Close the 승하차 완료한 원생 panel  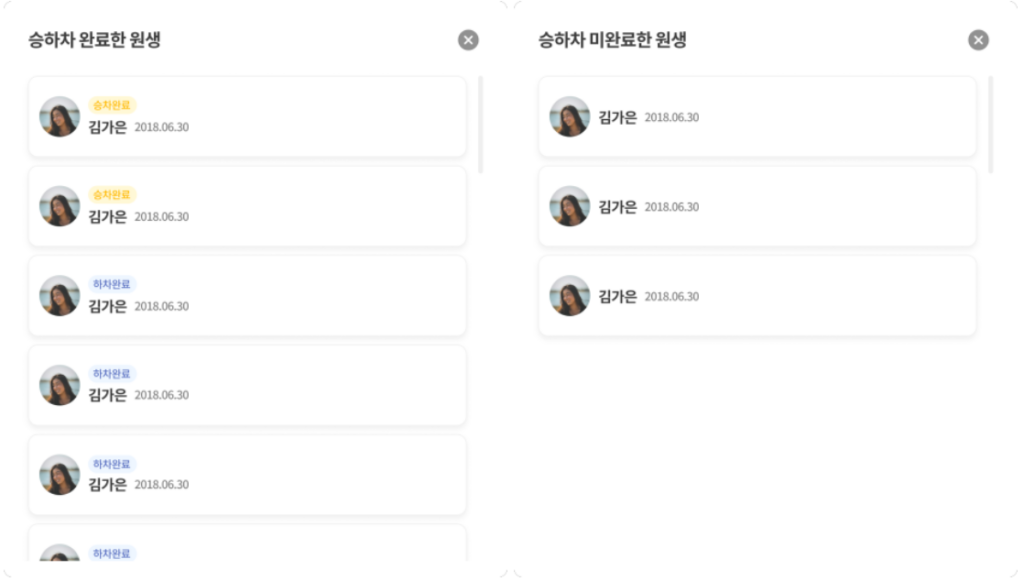pos(468,40)
